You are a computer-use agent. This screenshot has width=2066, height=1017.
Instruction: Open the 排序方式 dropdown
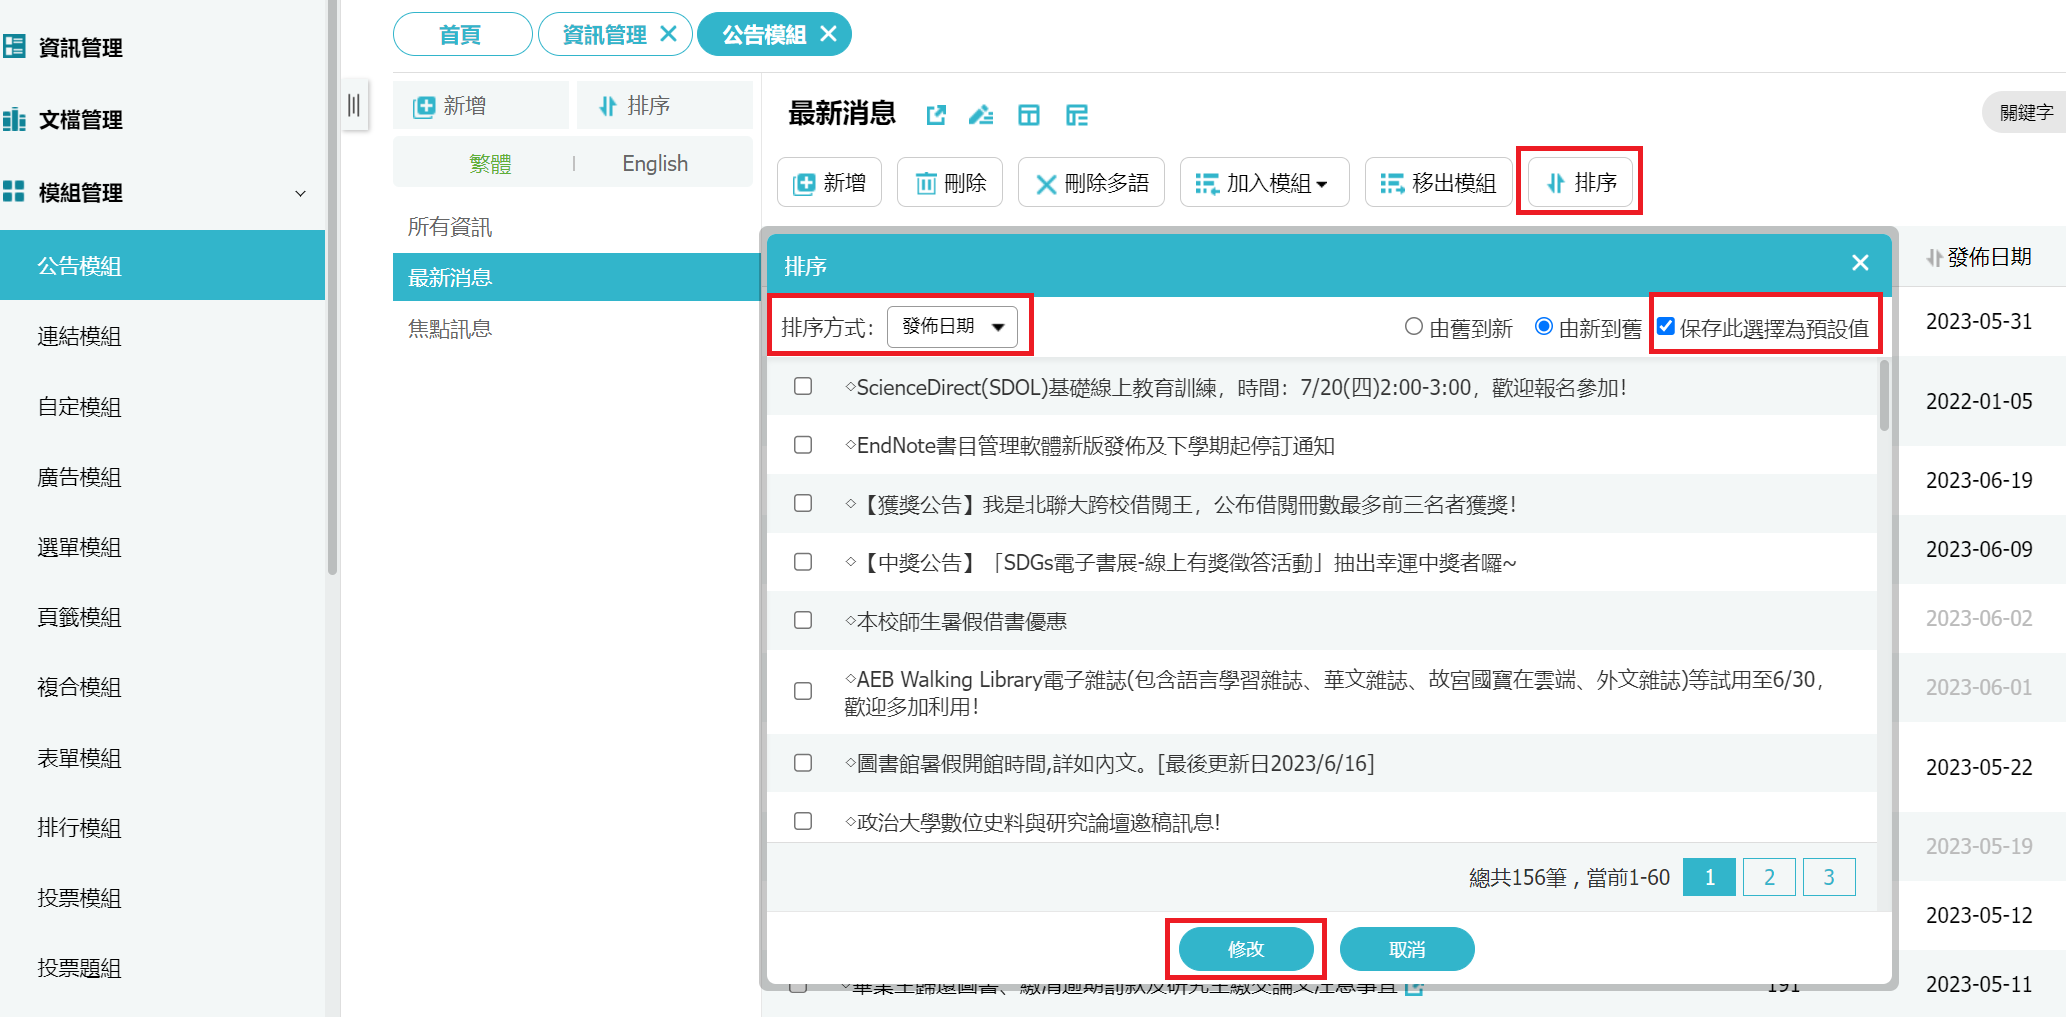pyautogui.click(x=952, y=327)
